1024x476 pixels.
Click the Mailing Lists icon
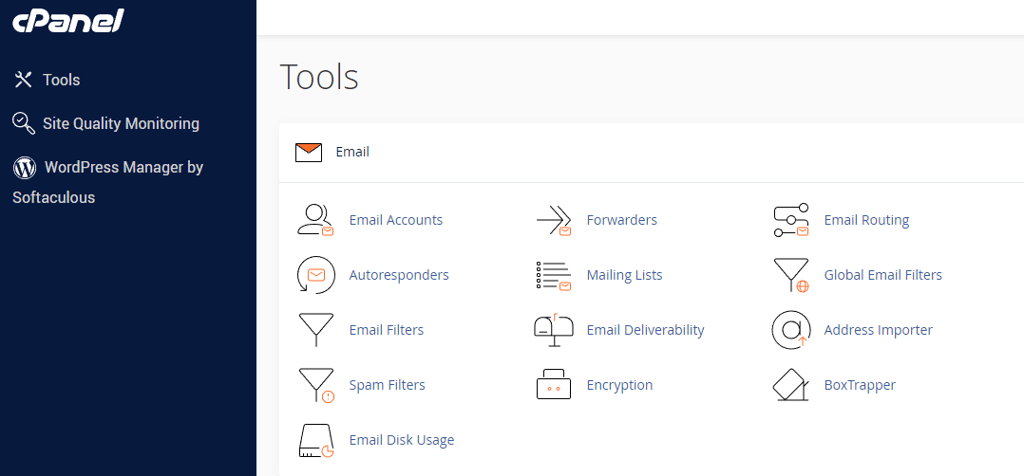(x=554, y=276)
